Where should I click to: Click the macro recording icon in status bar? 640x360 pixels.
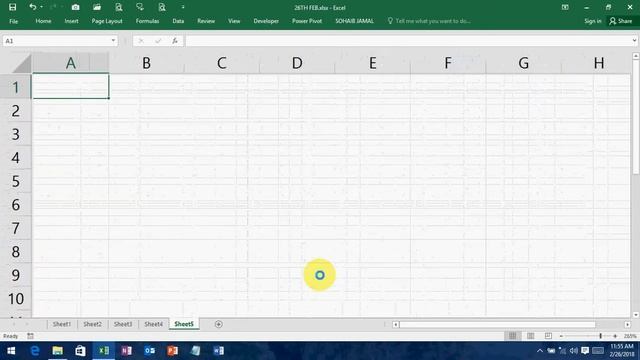pyautogui.click(x=31, y=336)
